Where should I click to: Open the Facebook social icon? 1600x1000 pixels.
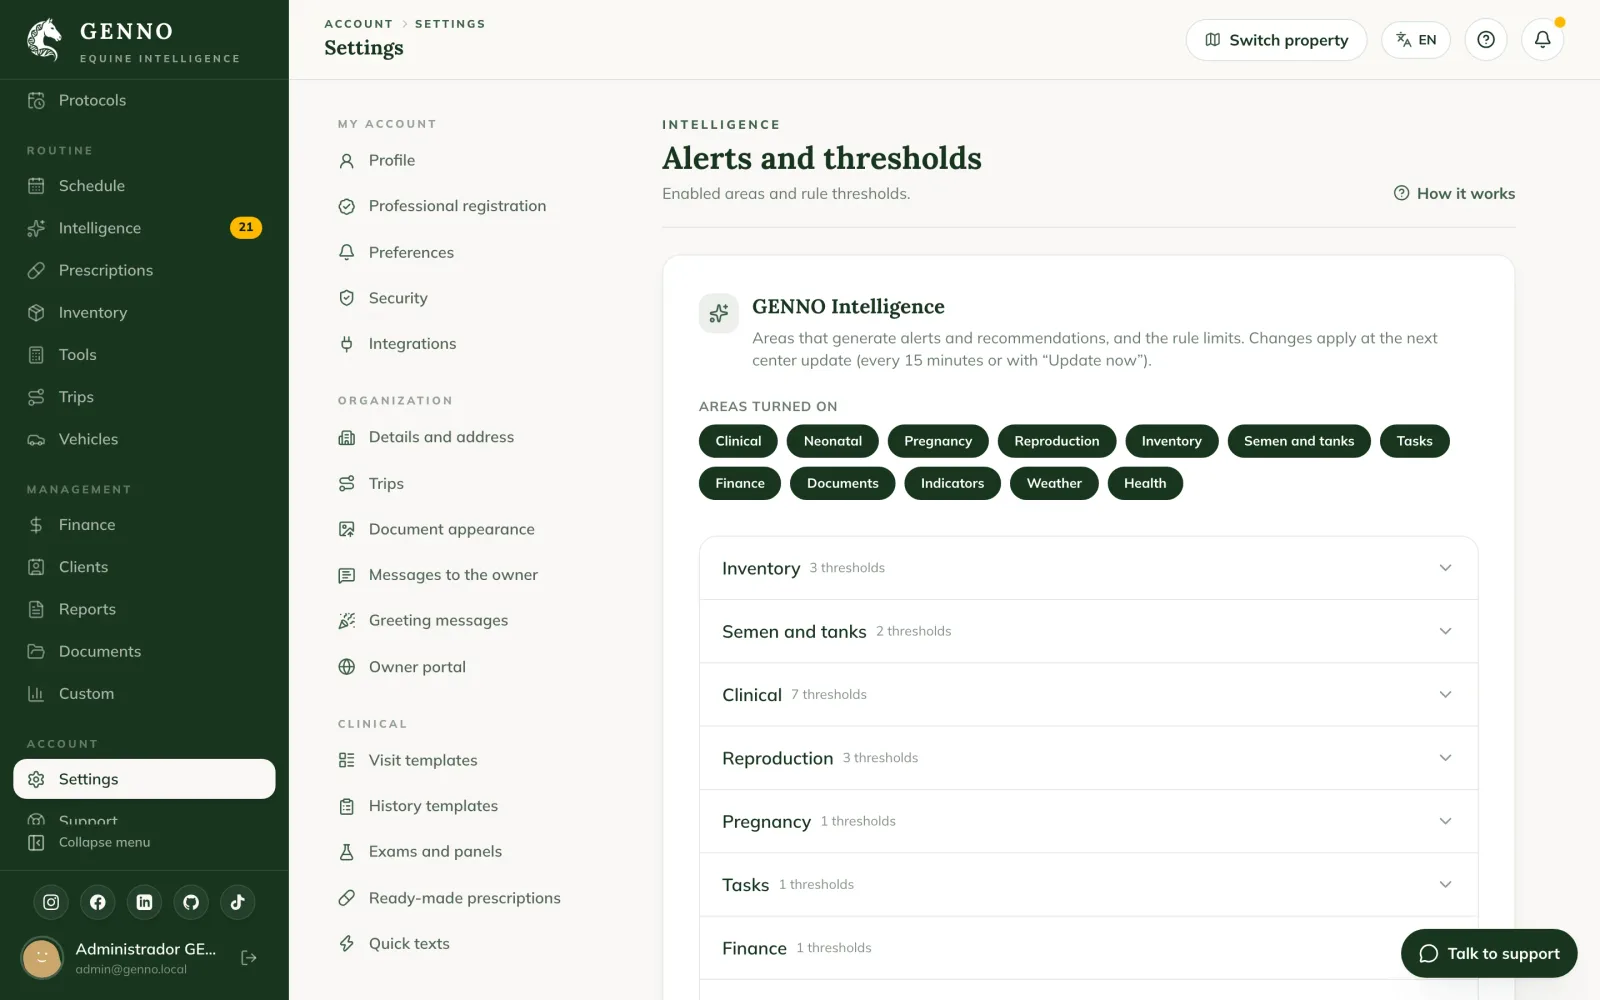point(98,902)
